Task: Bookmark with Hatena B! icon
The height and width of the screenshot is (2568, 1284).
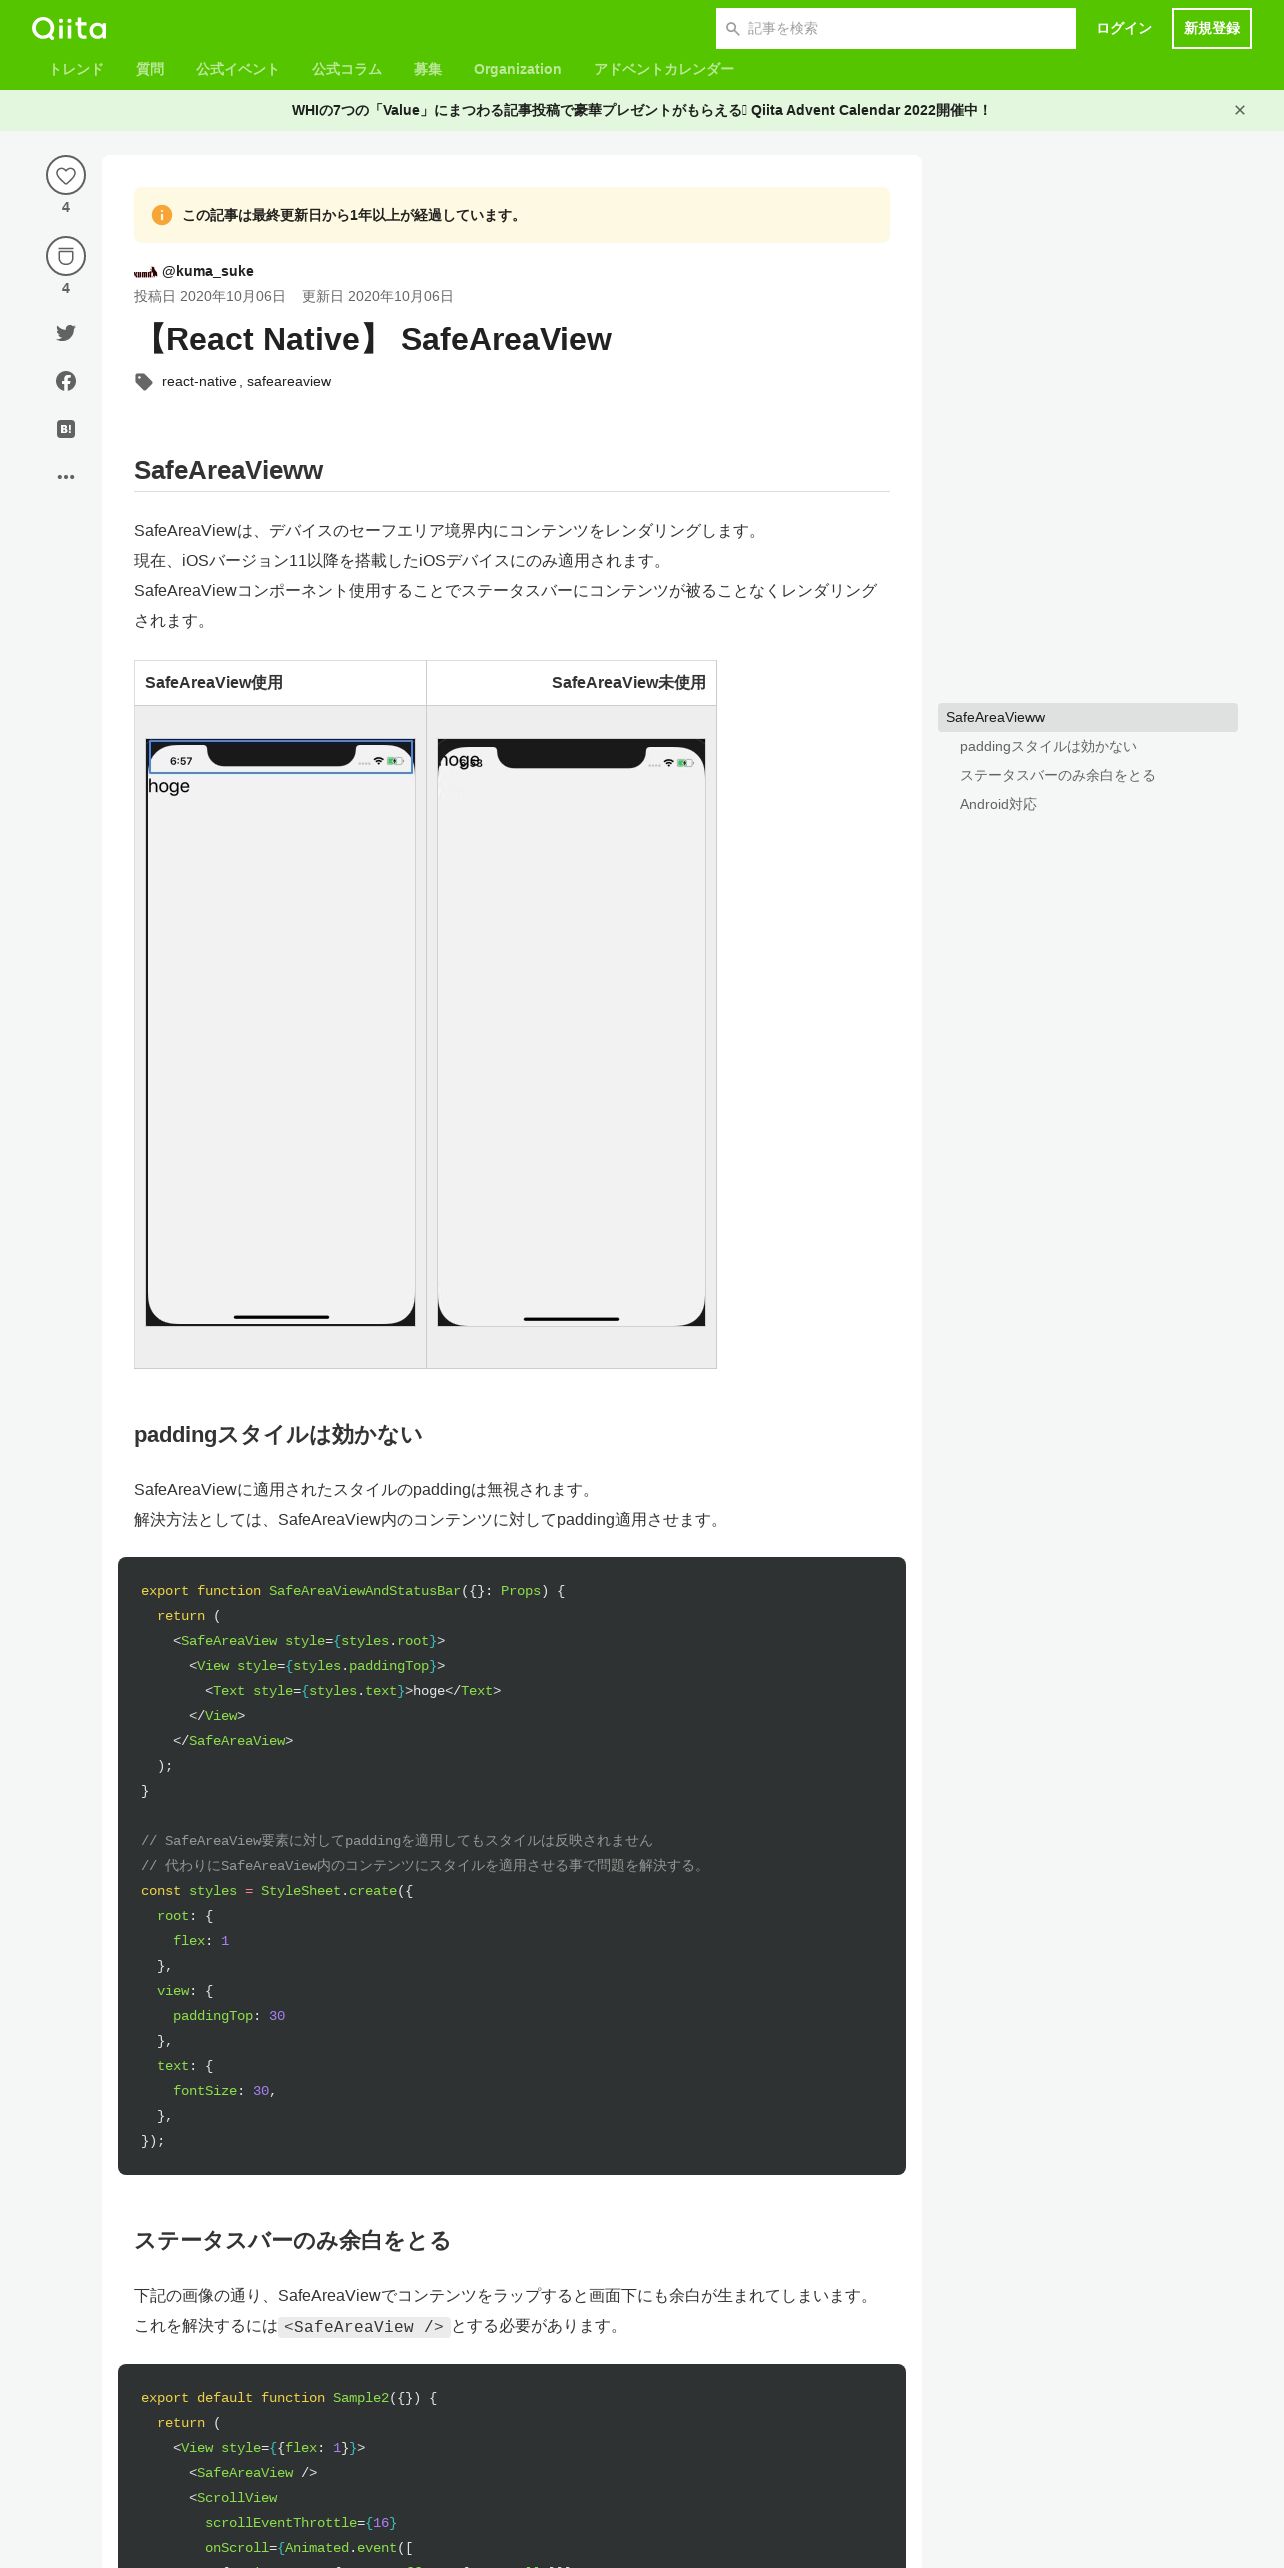Action: coord(66,429)
